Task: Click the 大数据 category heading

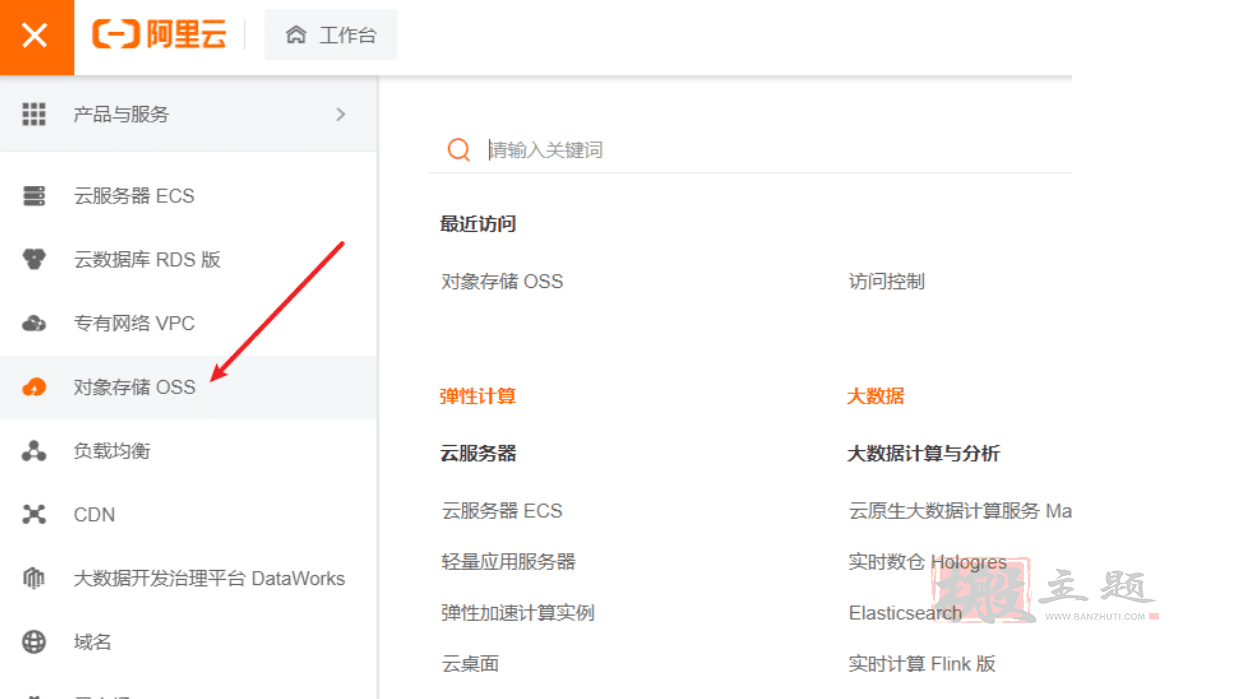Action: coord(876,396)
